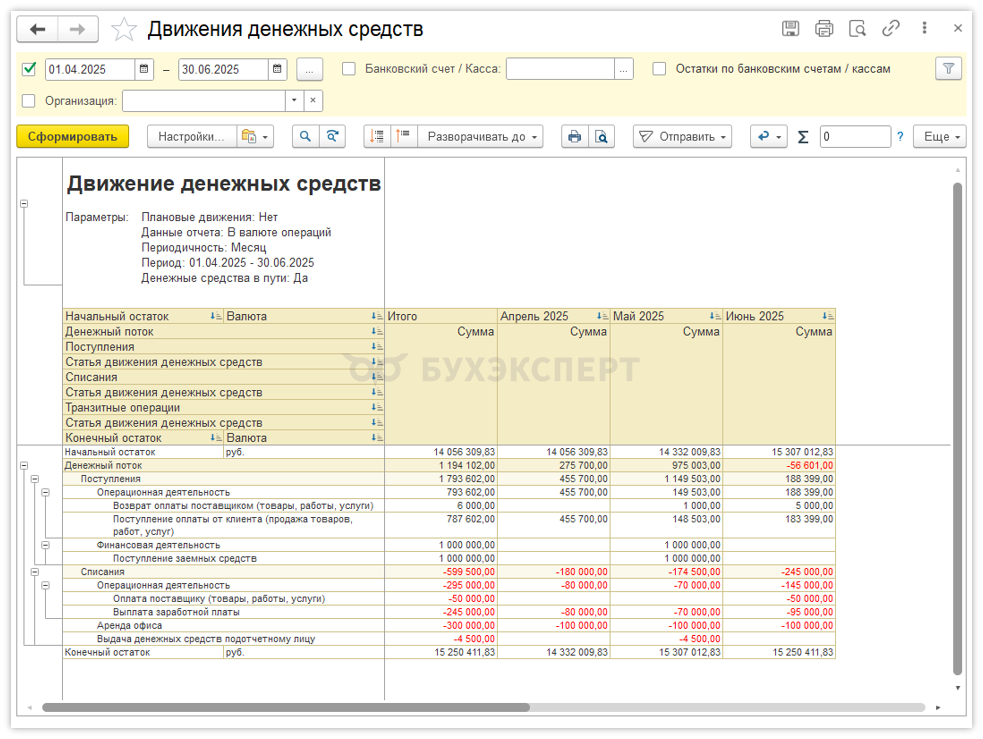Enable Банковский счет / Касса checkbox
983x739 pixels.
click(x=349, y=69)
